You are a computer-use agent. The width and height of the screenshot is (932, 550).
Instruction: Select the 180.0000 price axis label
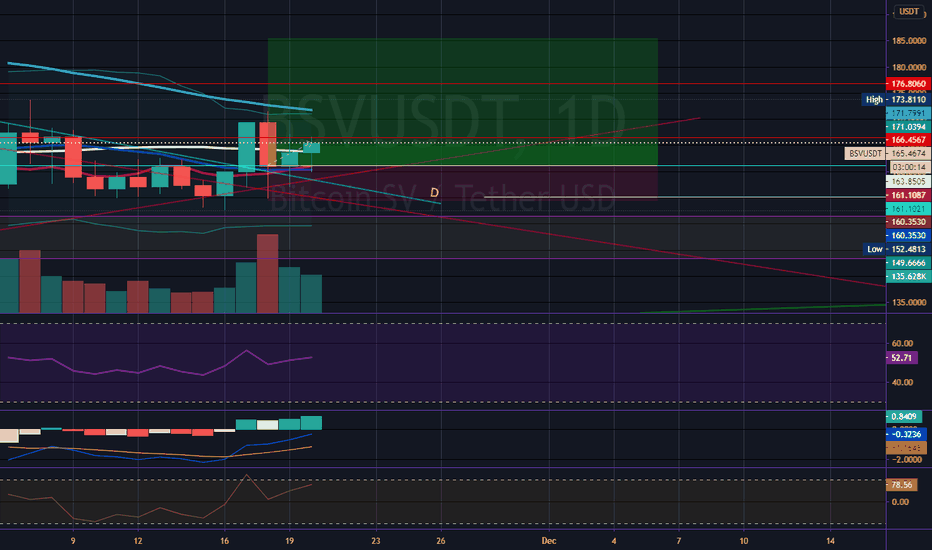pyautogui.click(x=909, y=68)
